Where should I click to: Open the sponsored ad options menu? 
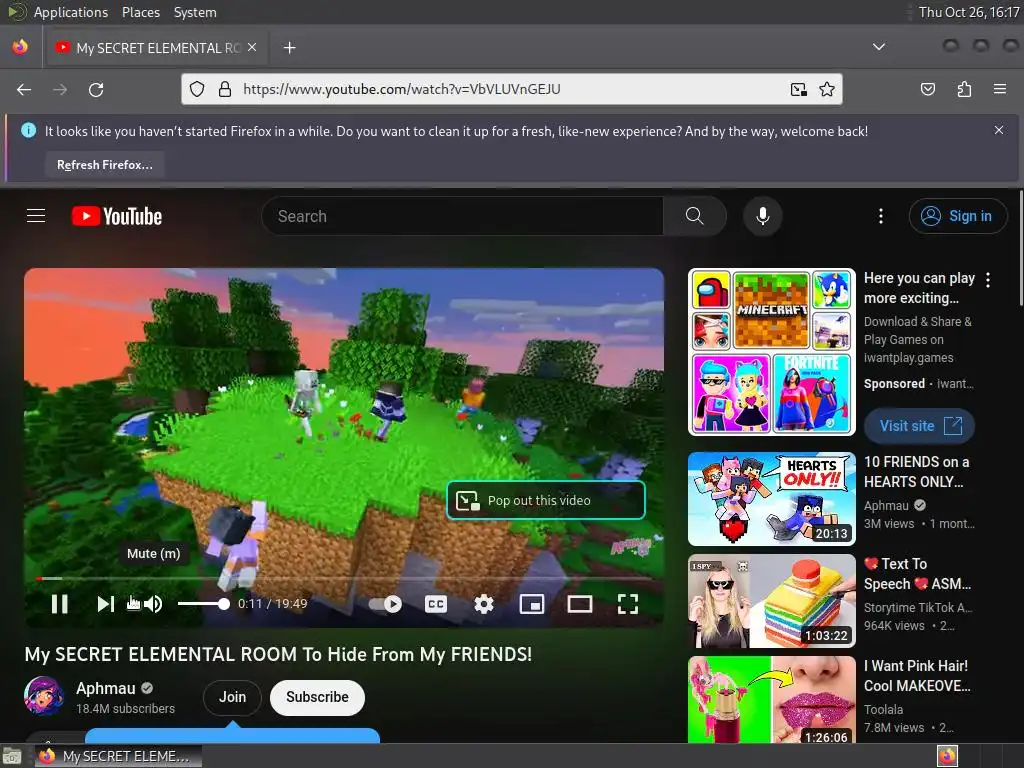coord(988,280)
